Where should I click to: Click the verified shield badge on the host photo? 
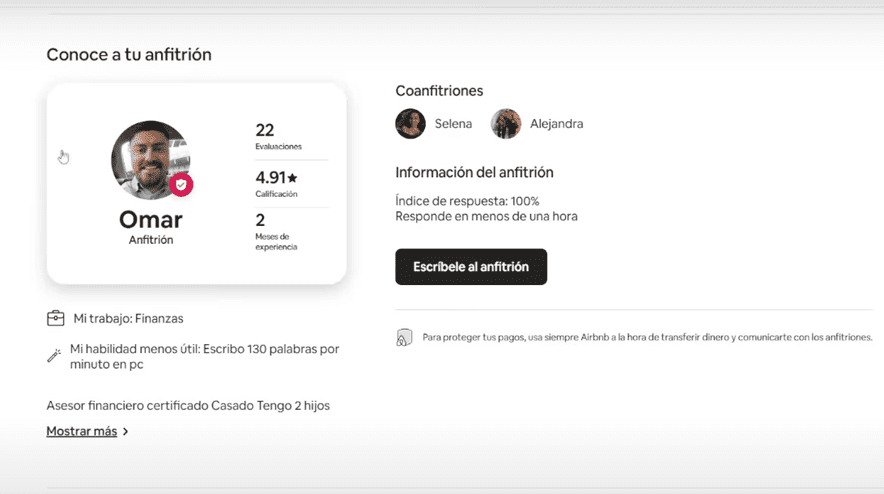(181, 185)
